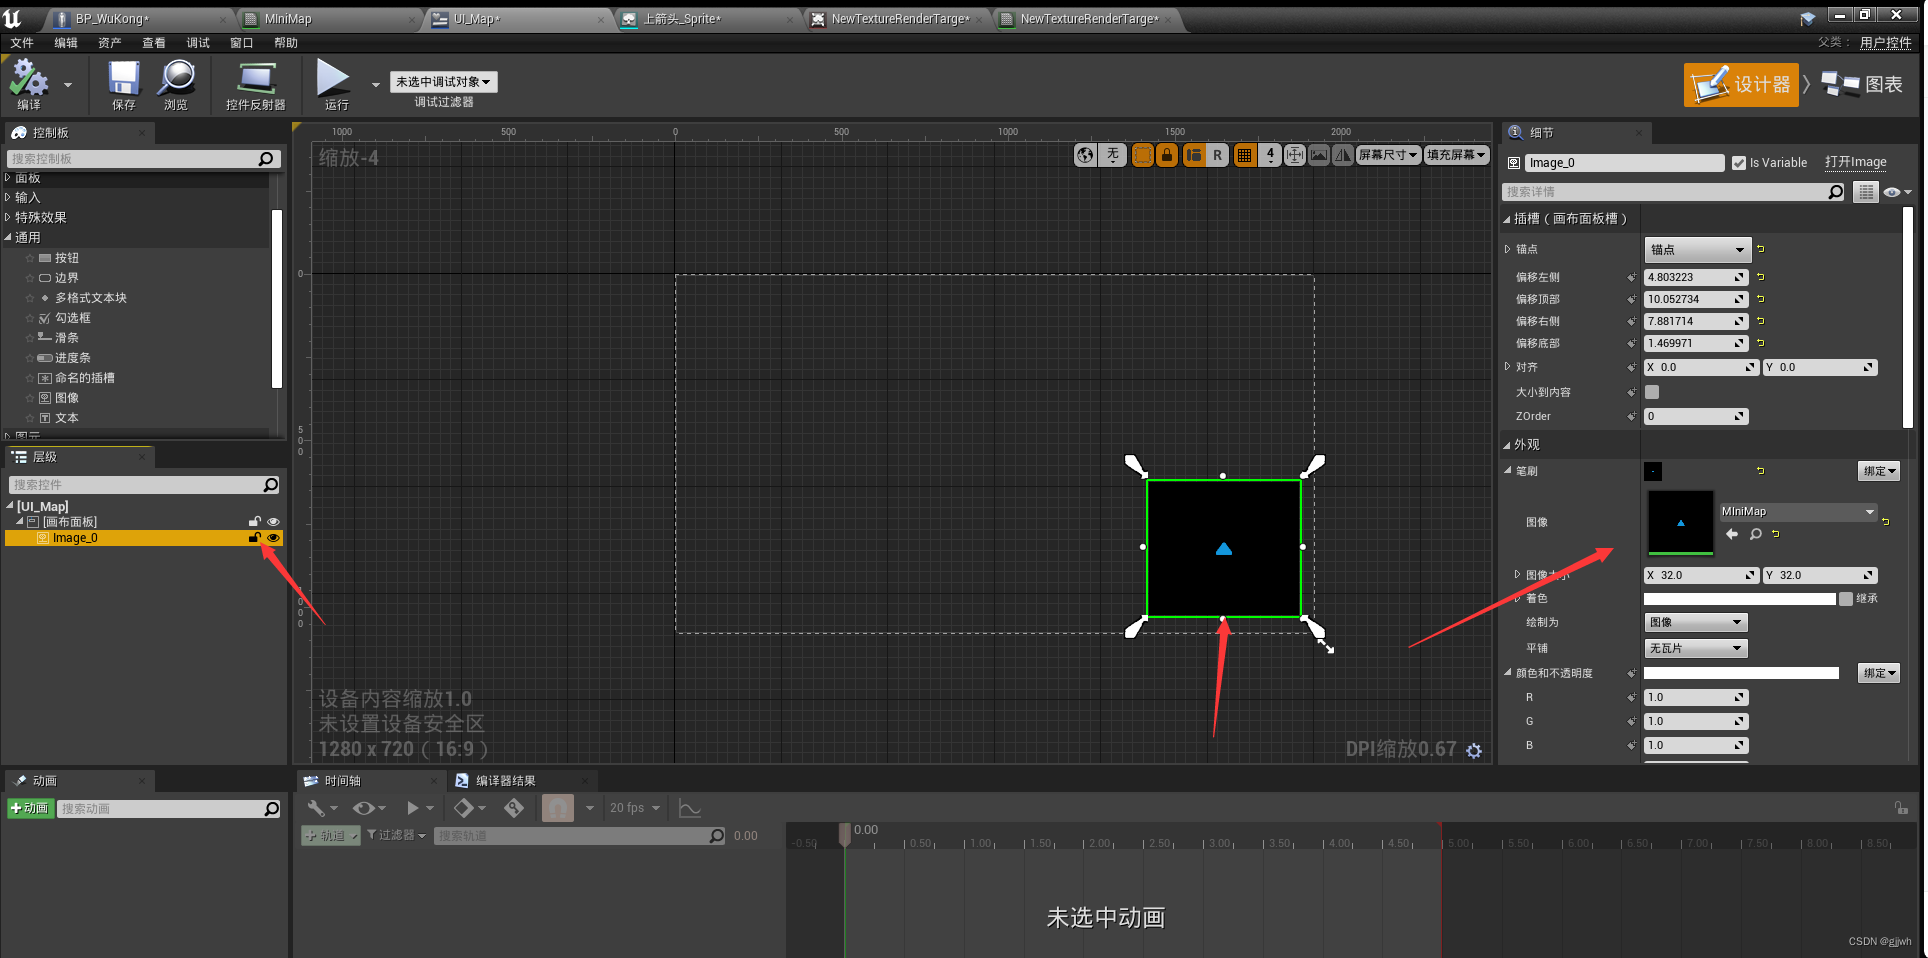This screenshot has height=958, width=1928.
Task: Click the Tint (着色) white color bar
Action: 1740,599
